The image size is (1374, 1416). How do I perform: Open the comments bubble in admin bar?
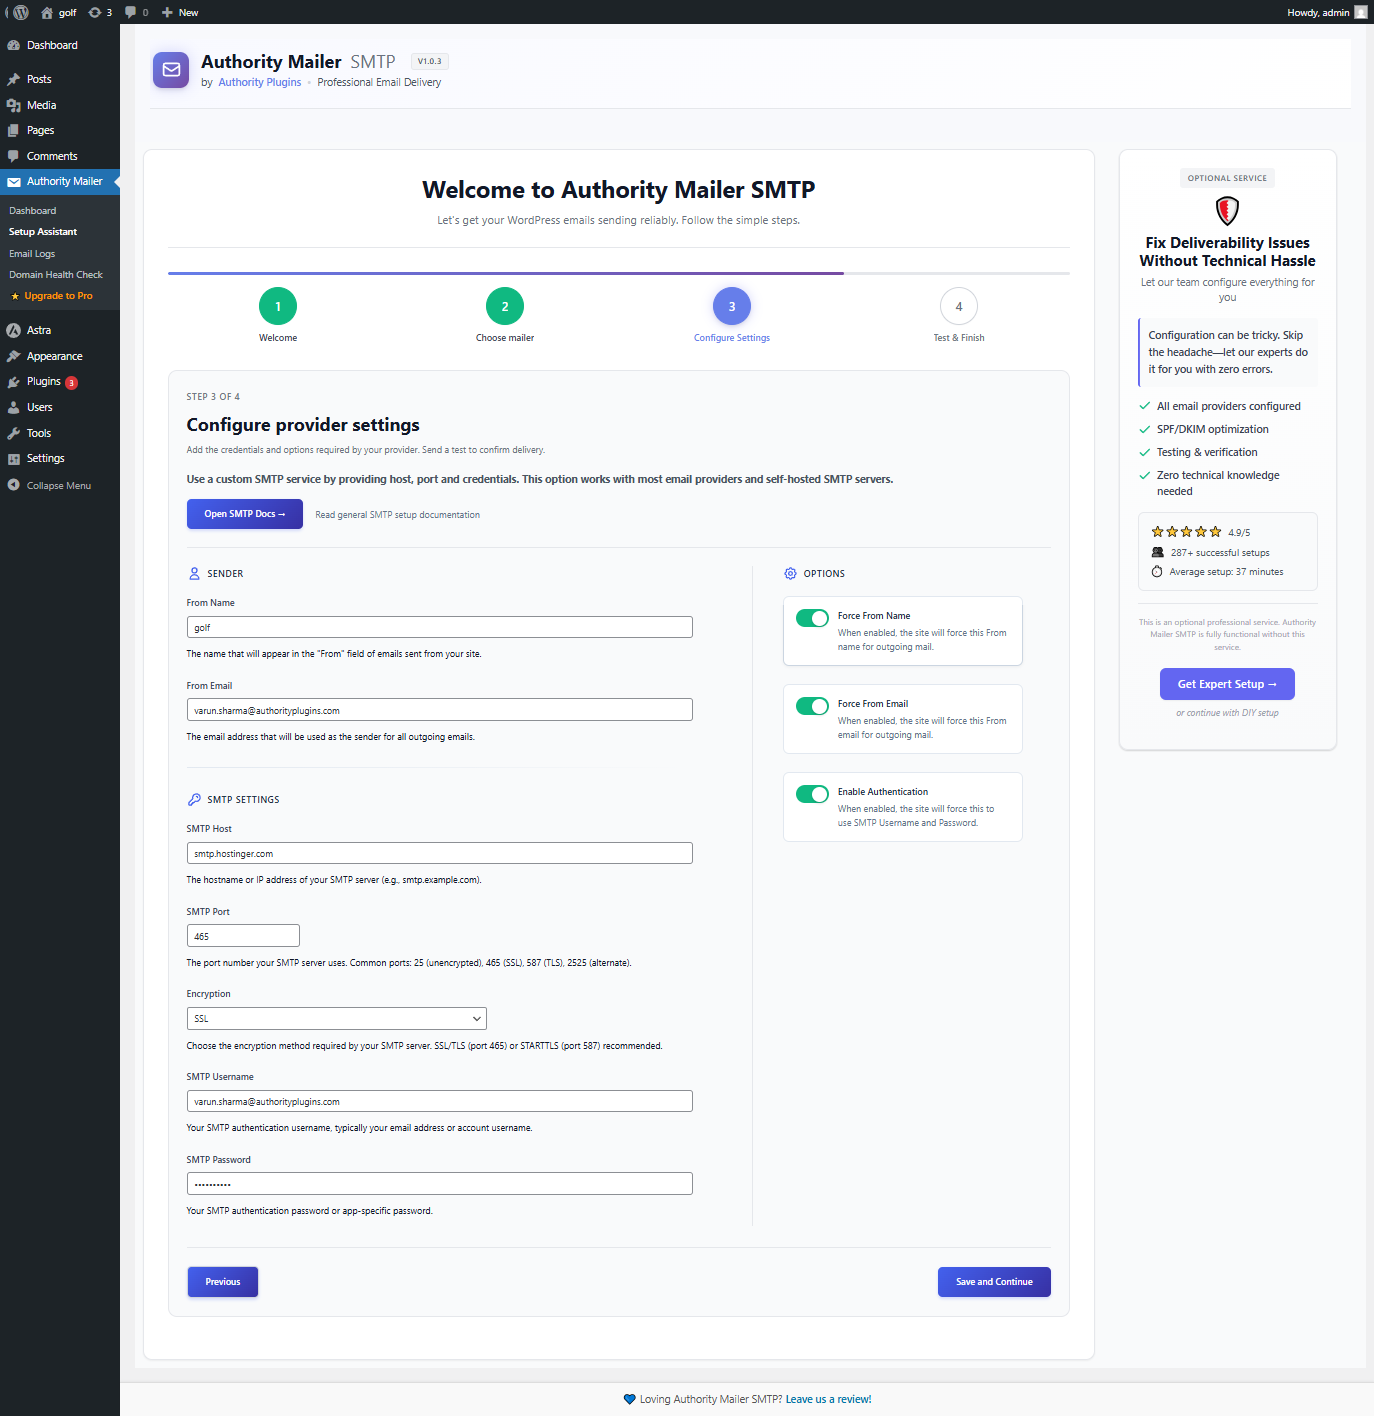click(130, 12)
